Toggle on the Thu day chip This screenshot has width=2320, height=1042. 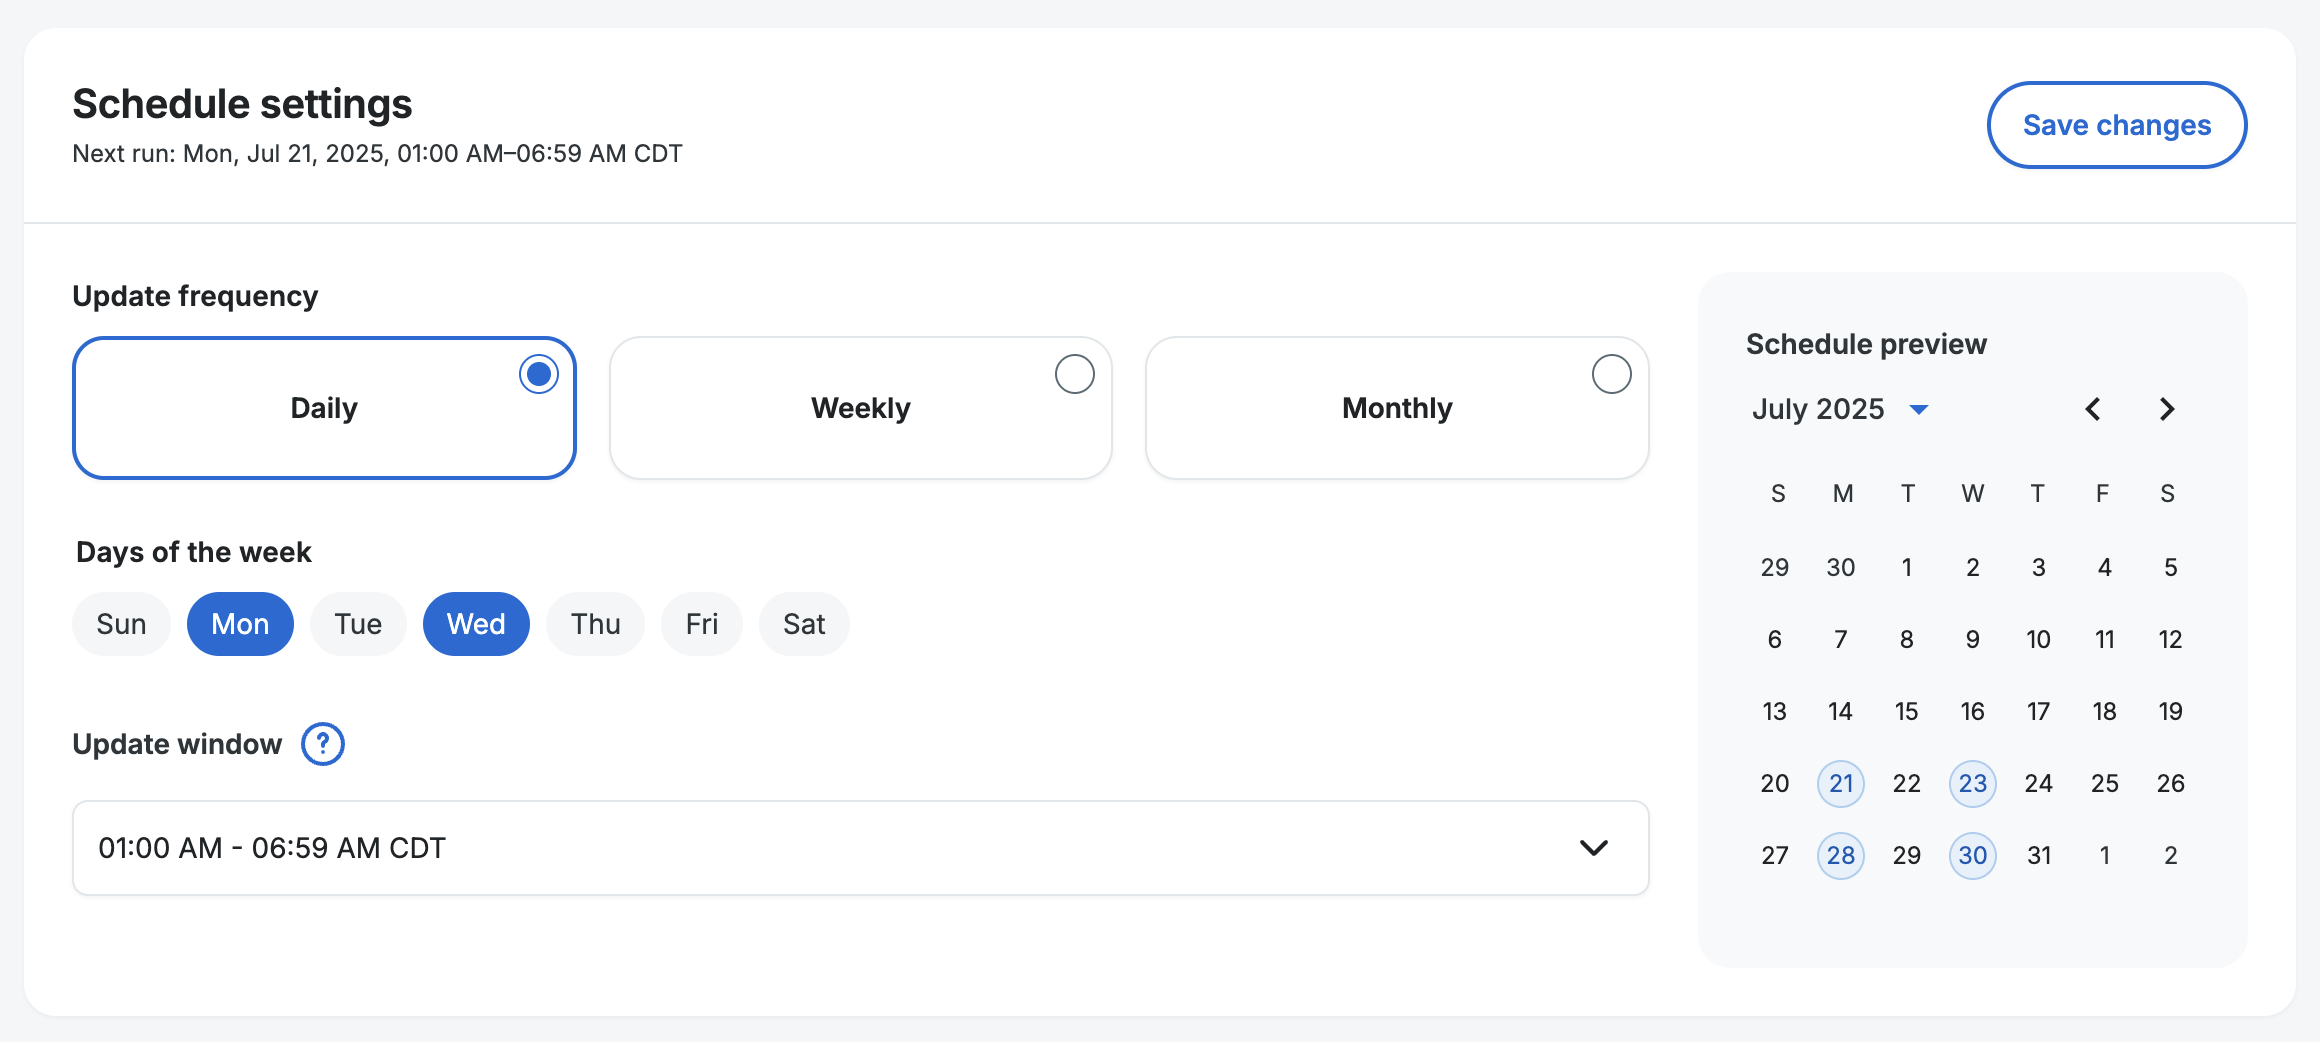pos(595,624)
